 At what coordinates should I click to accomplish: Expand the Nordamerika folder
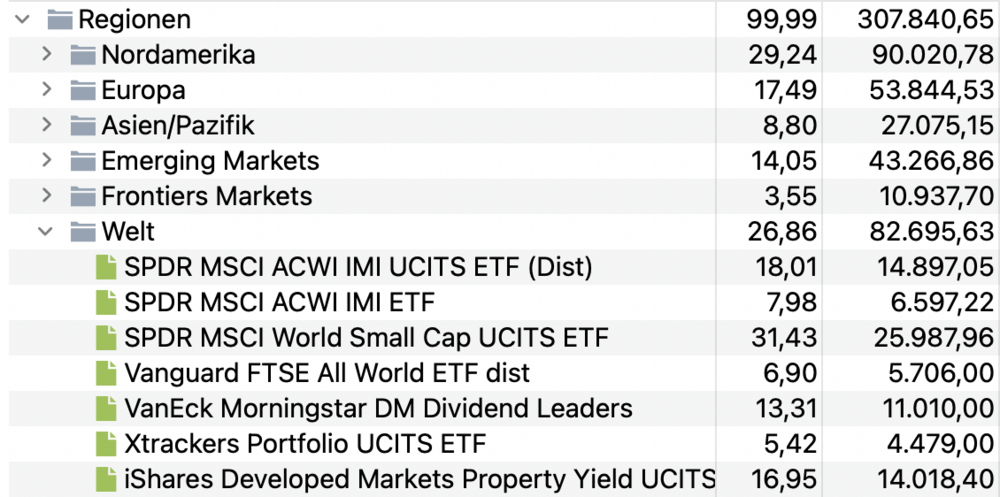46,54
